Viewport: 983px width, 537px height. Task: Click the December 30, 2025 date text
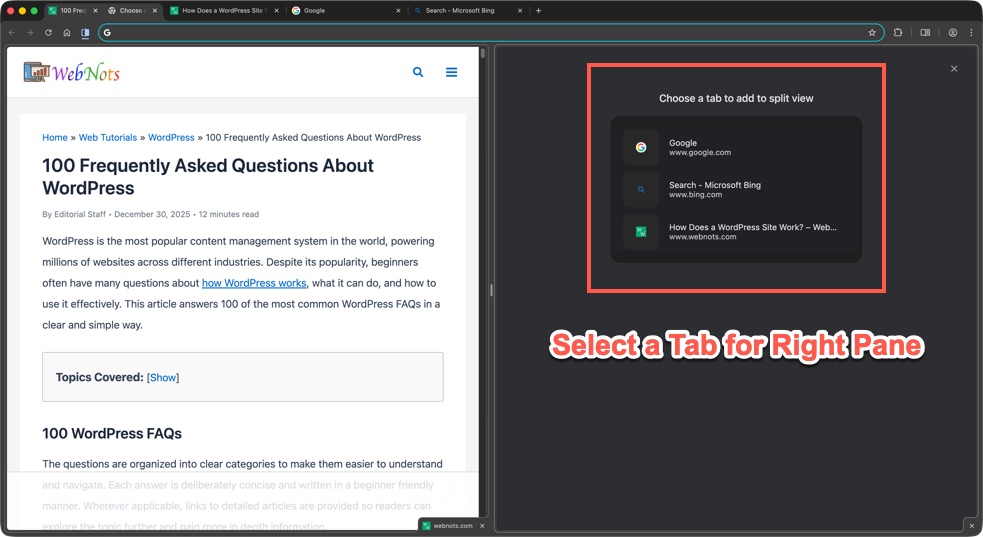pyautogui.click(x=152, y=214)
